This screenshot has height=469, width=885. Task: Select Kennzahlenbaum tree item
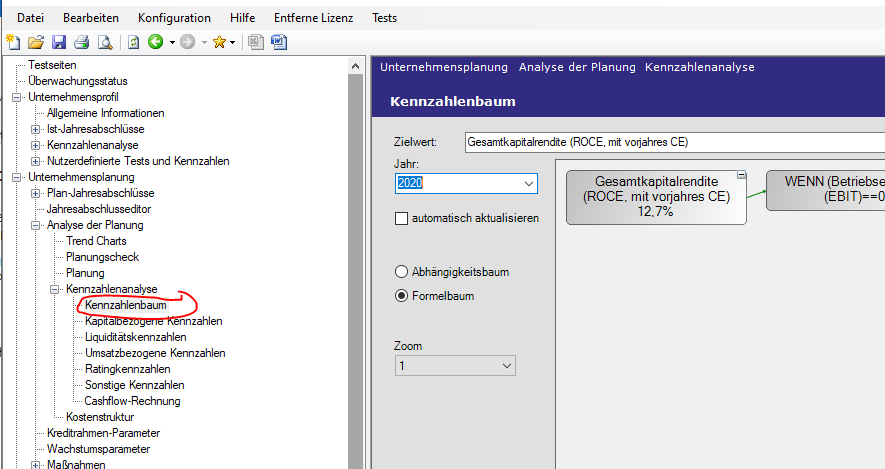[x=126, y=305]
